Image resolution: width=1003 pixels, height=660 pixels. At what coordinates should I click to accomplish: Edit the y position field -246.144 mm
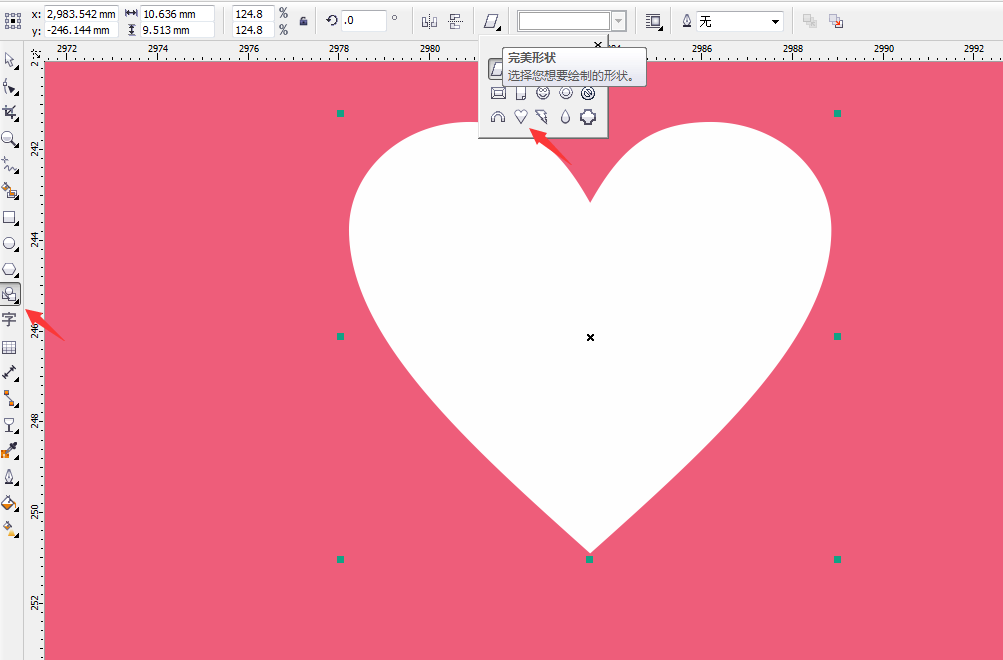pos(81,30)
